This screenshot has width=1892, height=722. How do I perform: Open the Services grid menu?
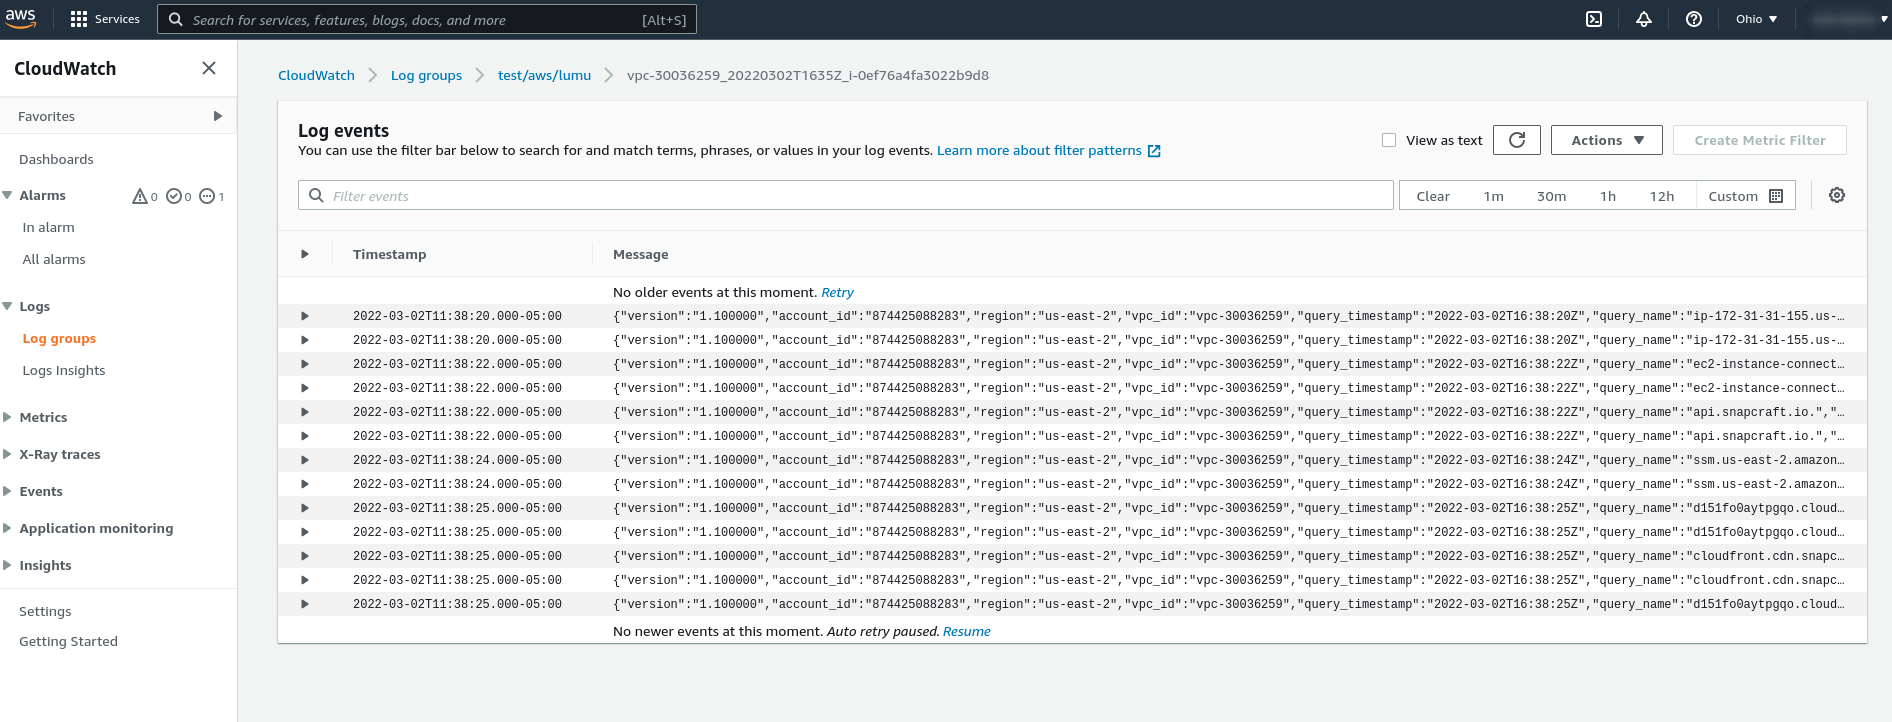click(x=105, y=19)
